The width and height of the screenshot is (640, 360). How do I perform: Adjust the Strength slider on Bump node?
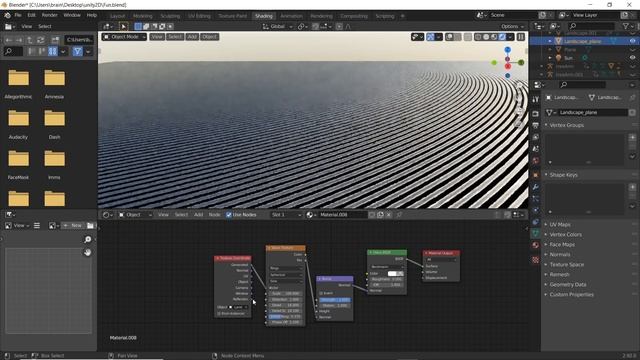(335, 300)
